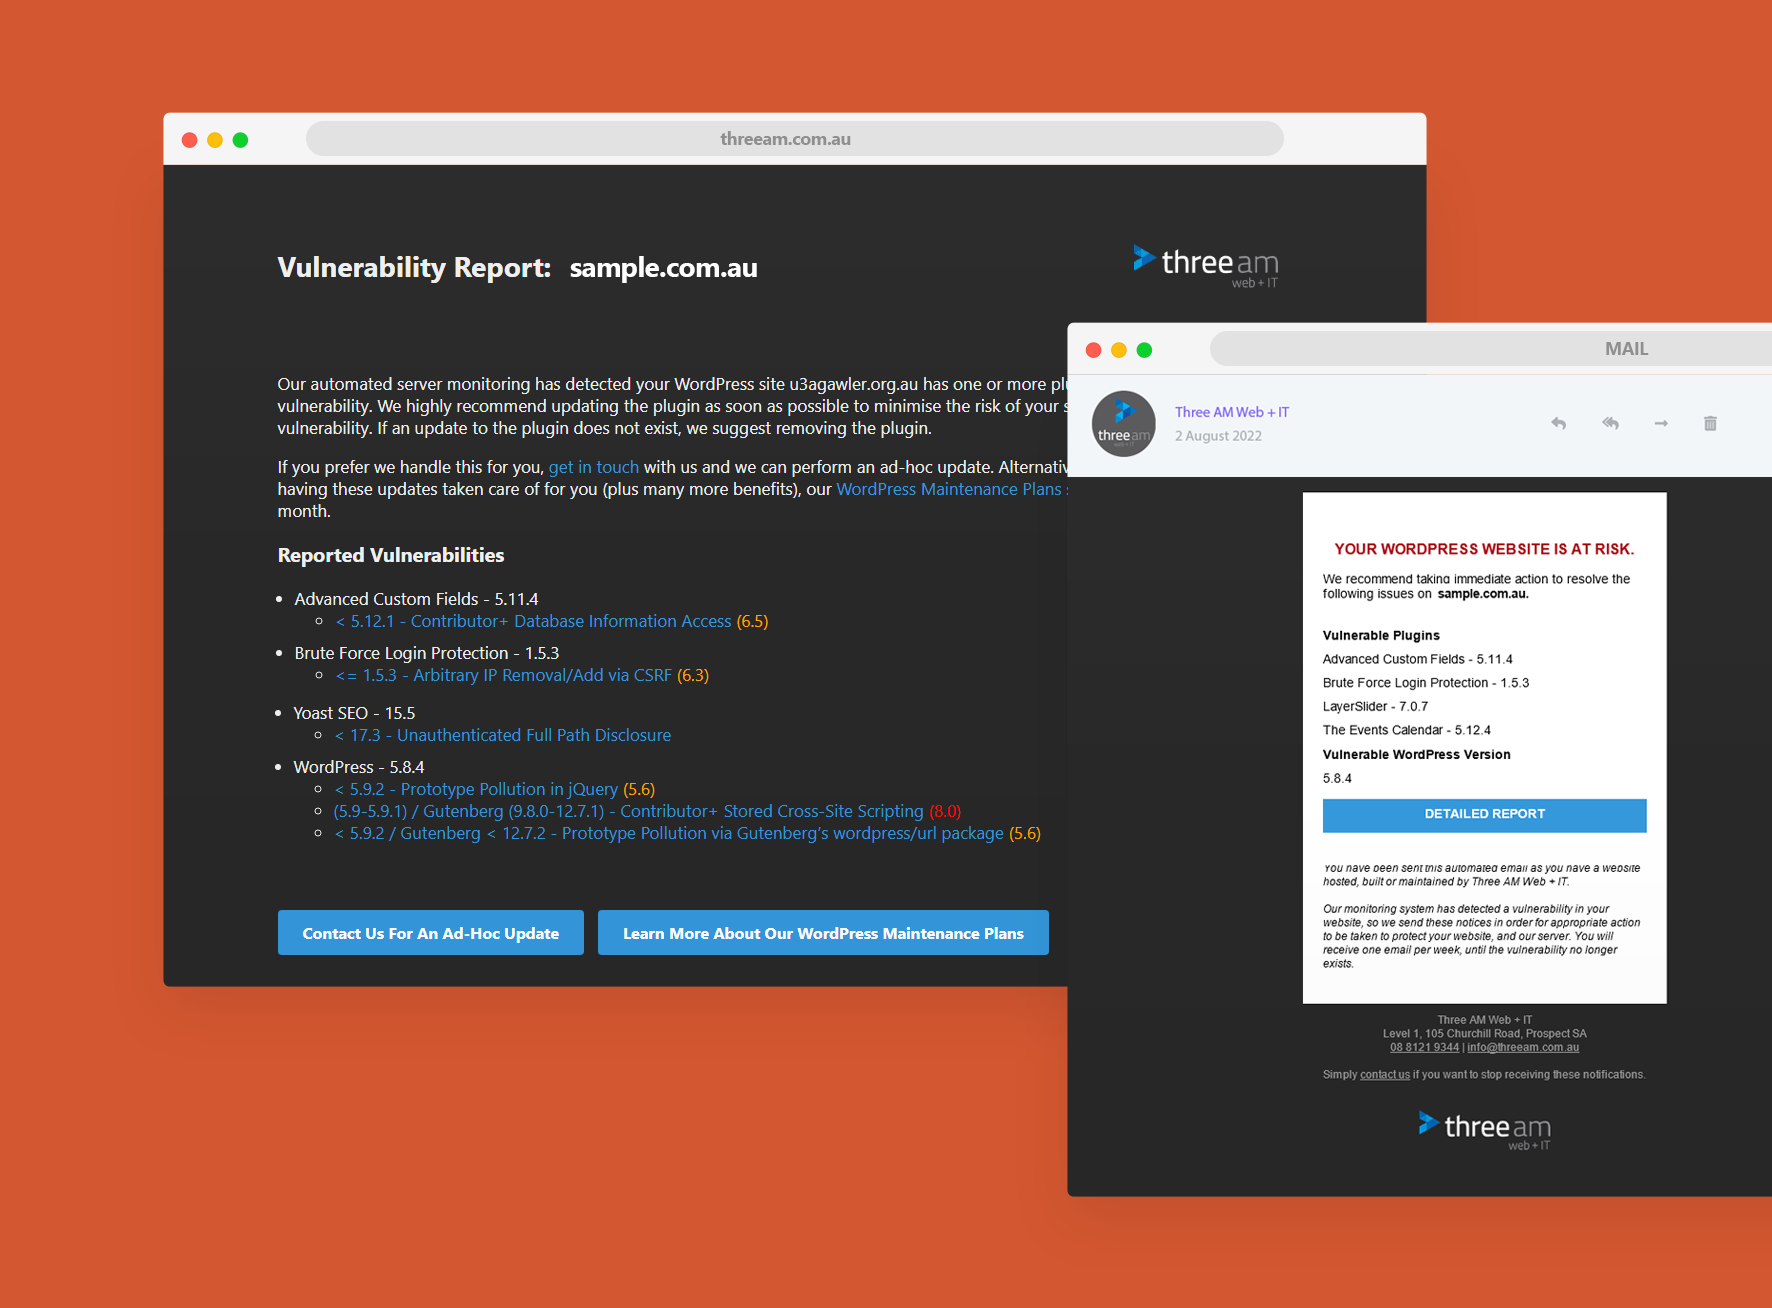This screenshot has width=1772, height=1308.
Task: Click the Three AM Web + IT sender name
Action: (x=1232, y=412)
